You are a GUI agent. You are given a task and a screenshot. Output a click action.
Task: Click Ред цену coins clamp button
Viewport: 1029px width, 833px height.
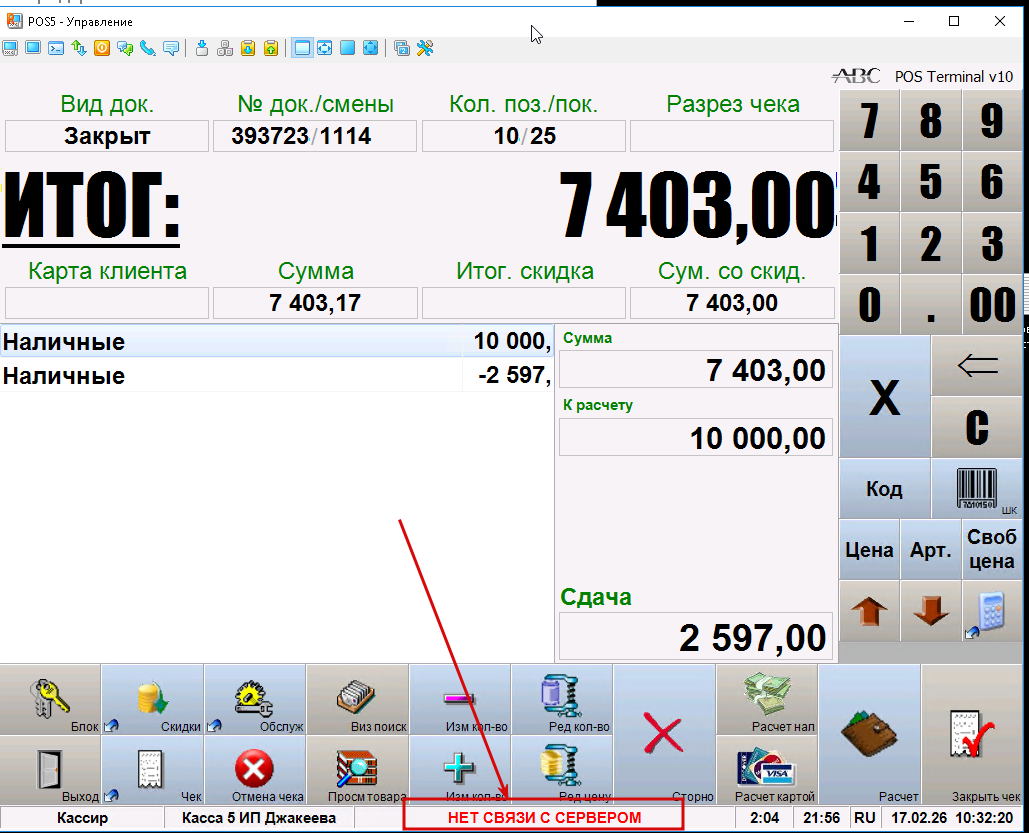pyautogui.click(x=562, y=770)
